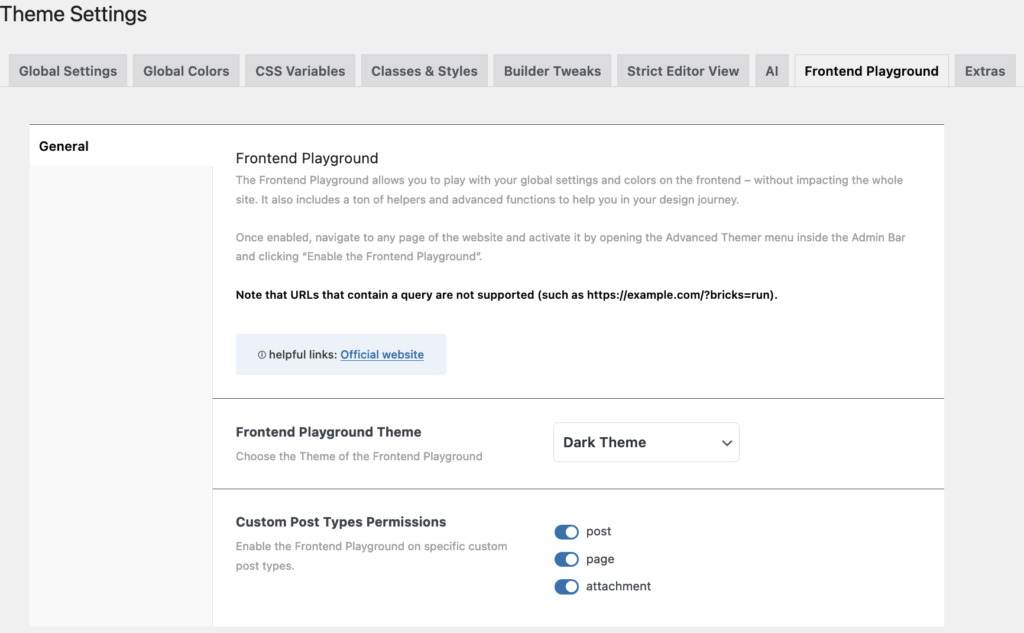This screenshot has width=1024, height=633.
Task: Open the Builder Tweaks tab
Action: click(552, 71)
